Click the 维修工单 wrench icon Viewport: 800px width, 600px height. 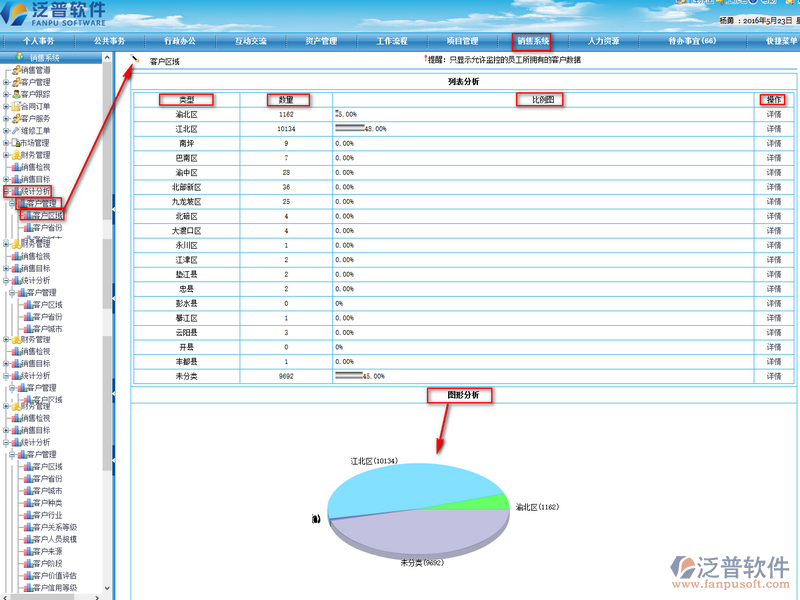[15, 130]
